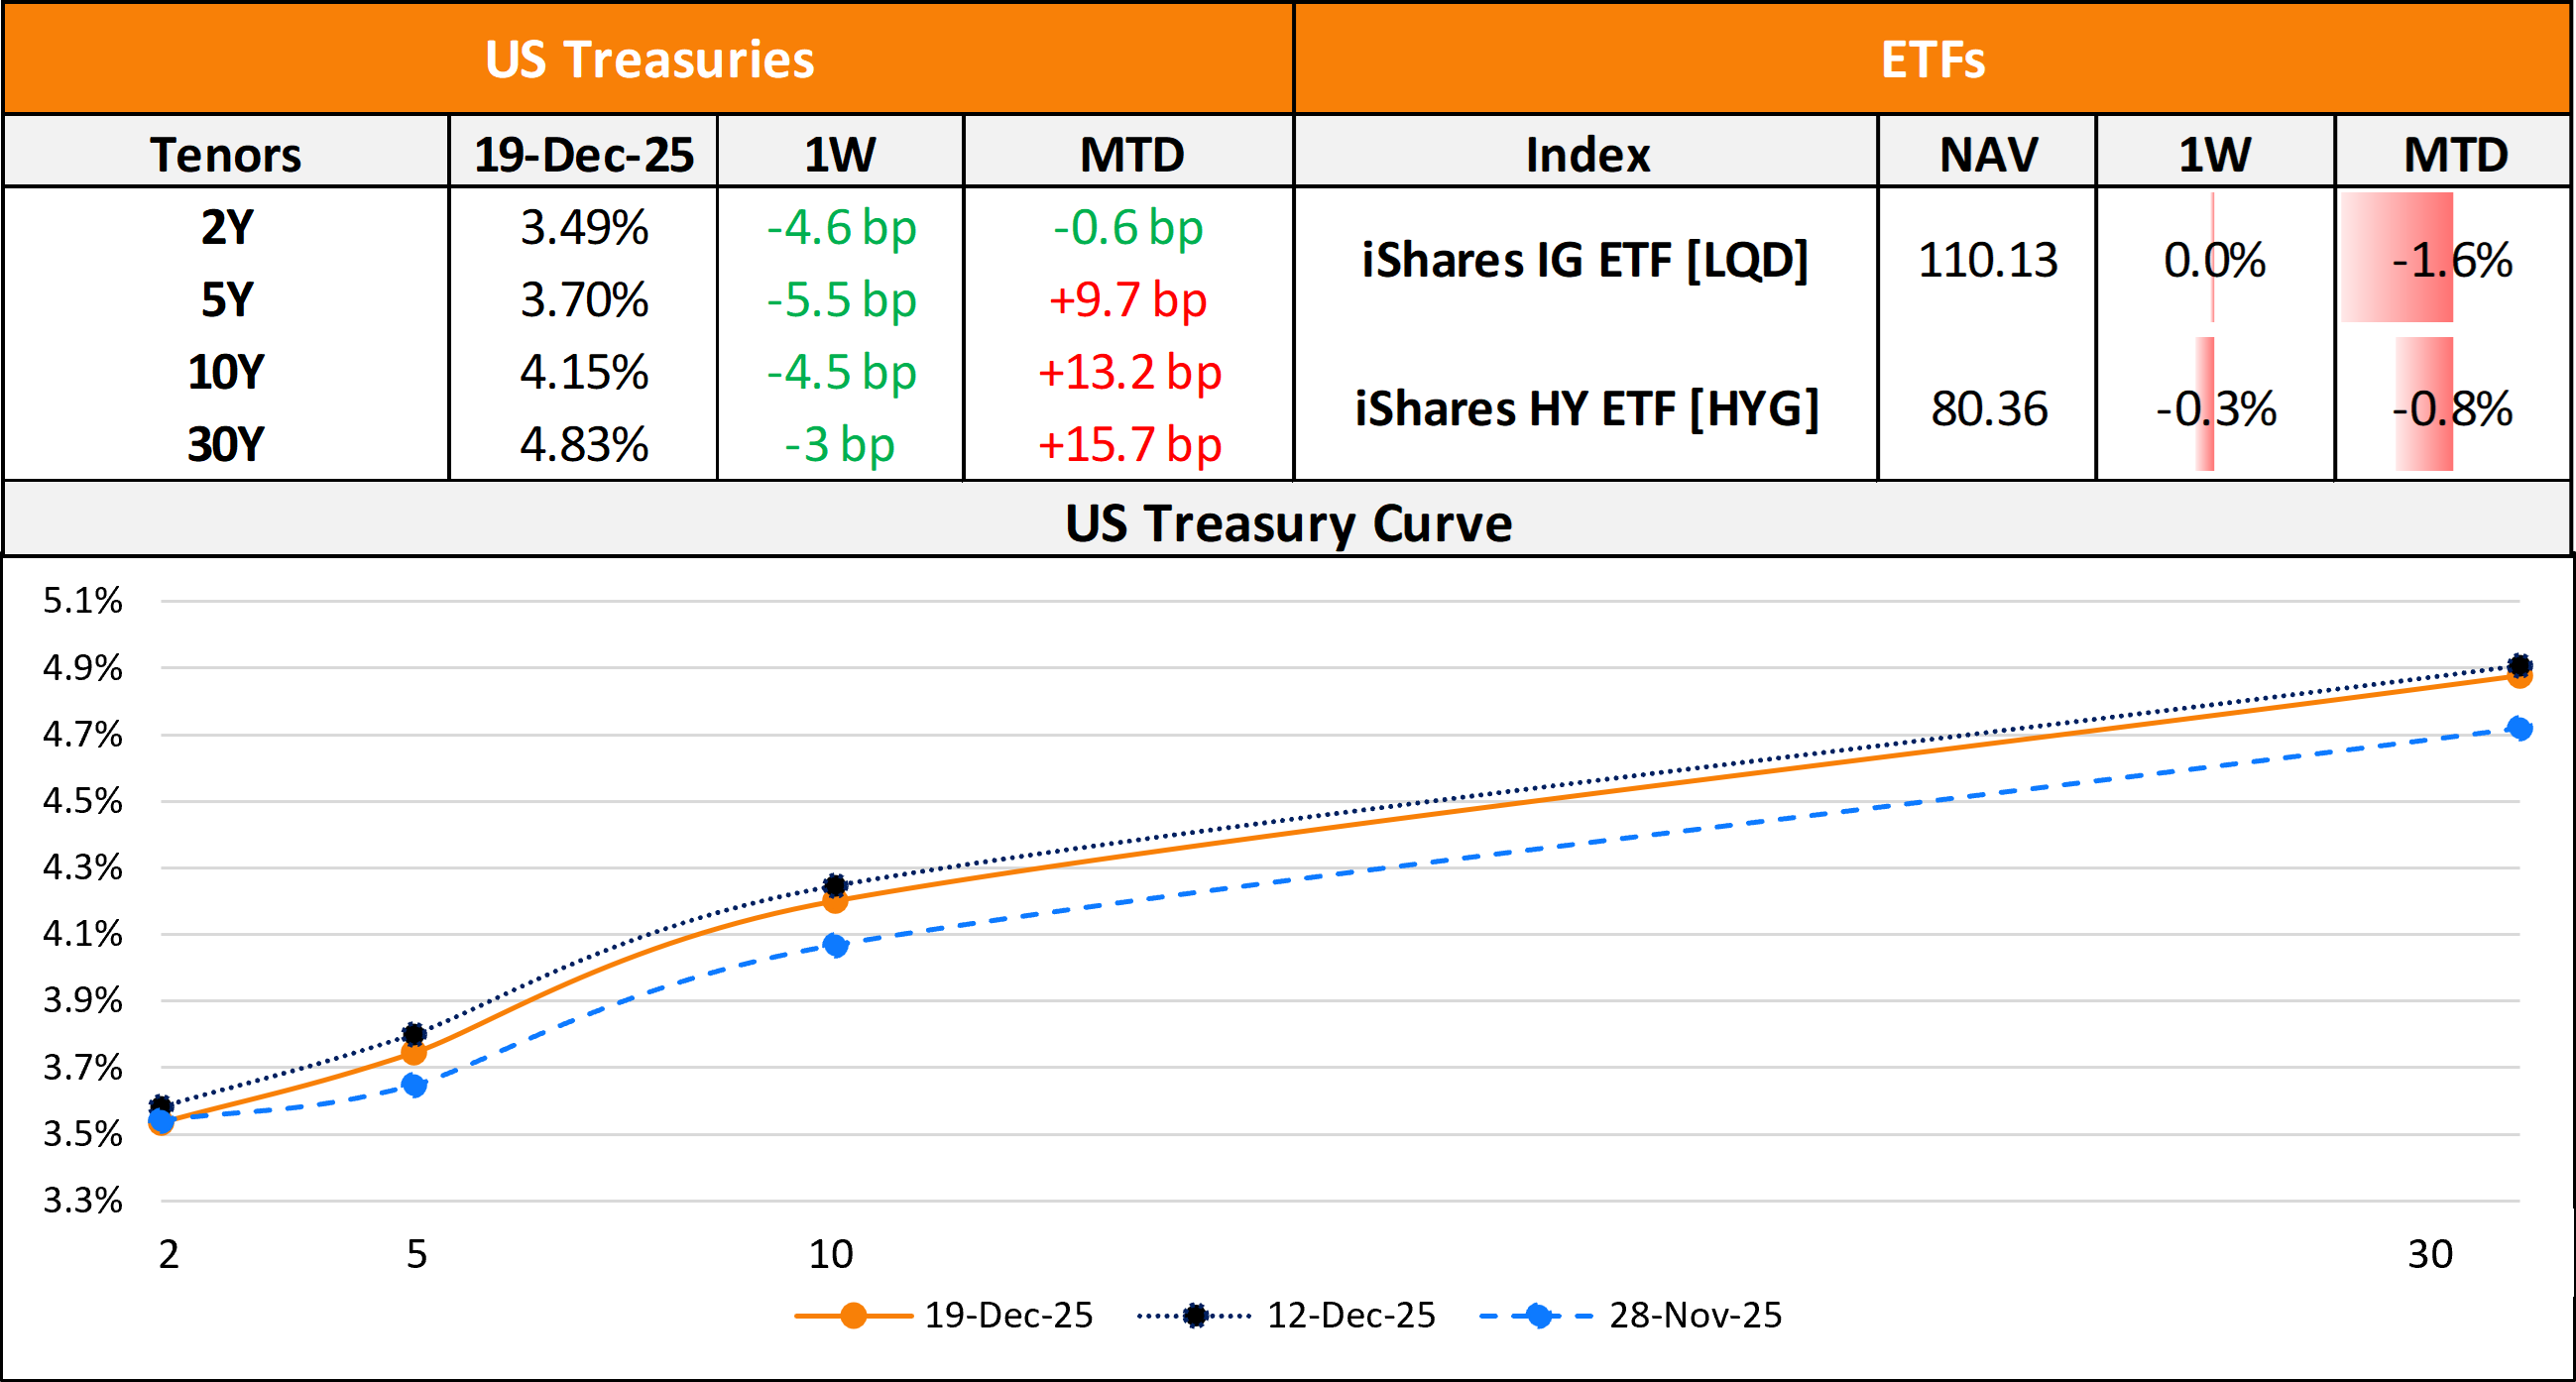2576x1382 pixels.
Task: Click the orange 19-Dec-25 legend marker
Action: (x=853, y=1315)
